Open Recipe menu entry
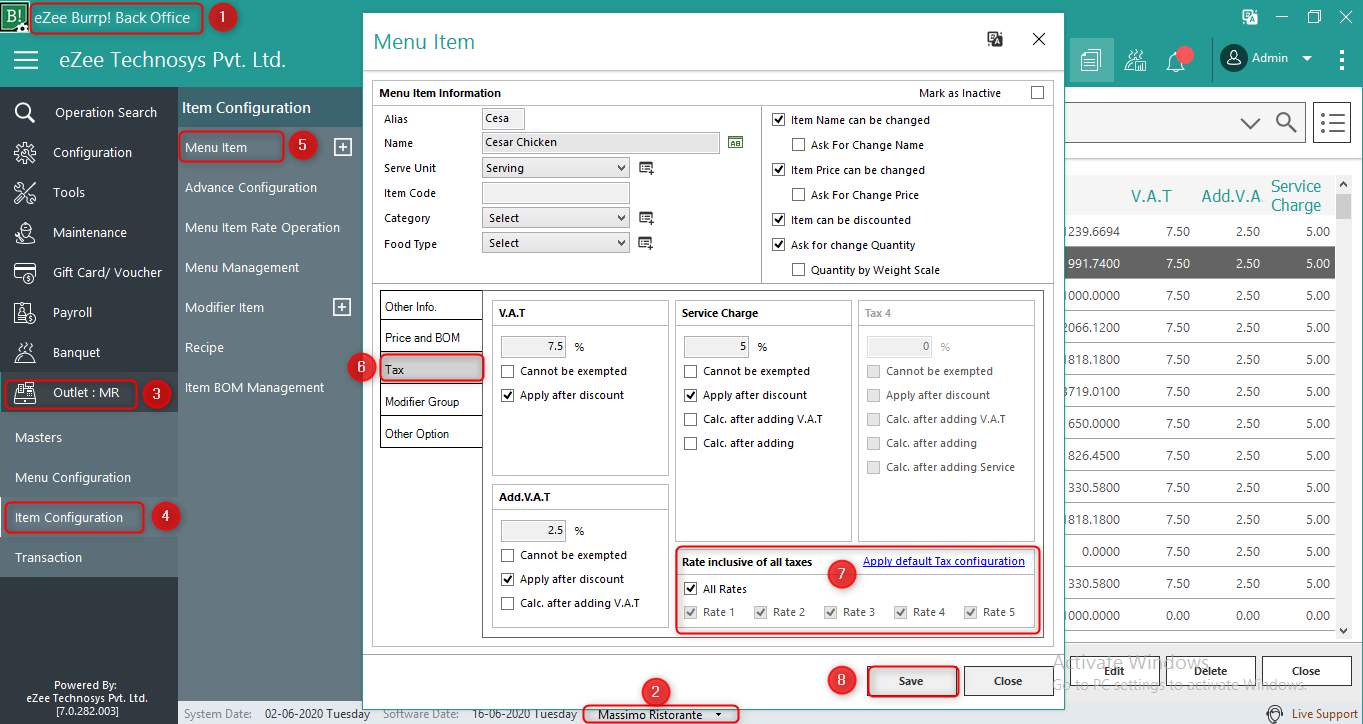1363x724 pixels. tap(204, 347)
